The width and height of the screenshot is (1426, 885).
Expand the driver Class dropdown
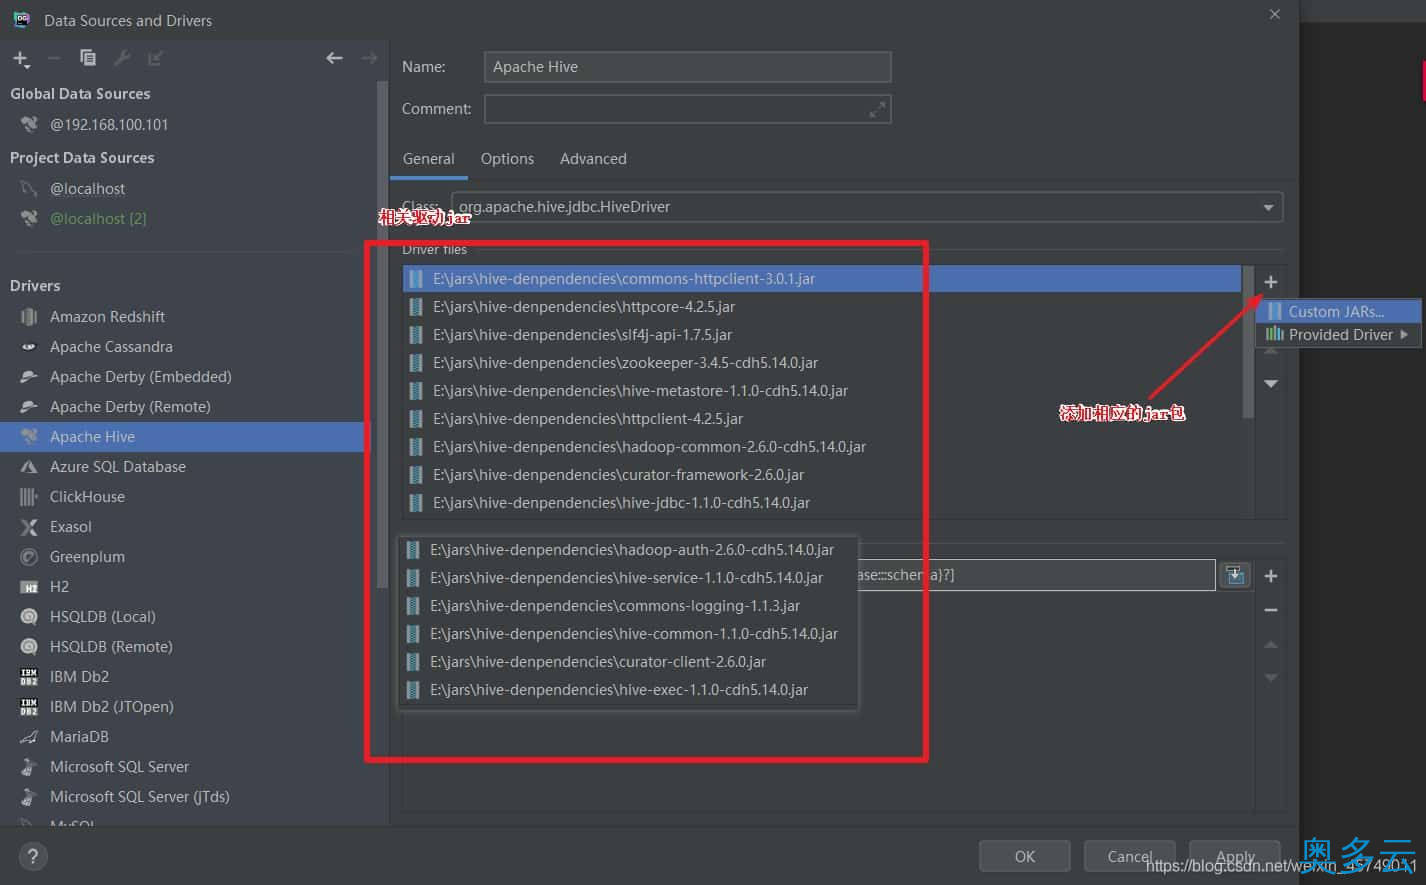pos(1267,207)
